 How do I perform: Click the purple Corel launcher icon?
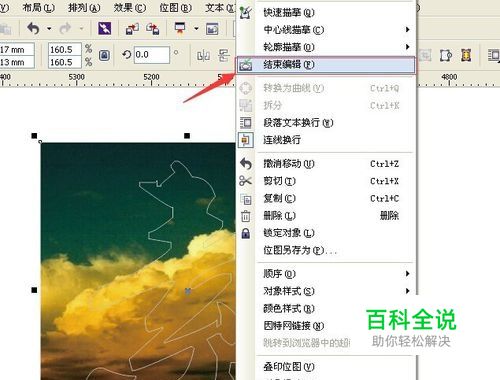[x=104, y=29]
